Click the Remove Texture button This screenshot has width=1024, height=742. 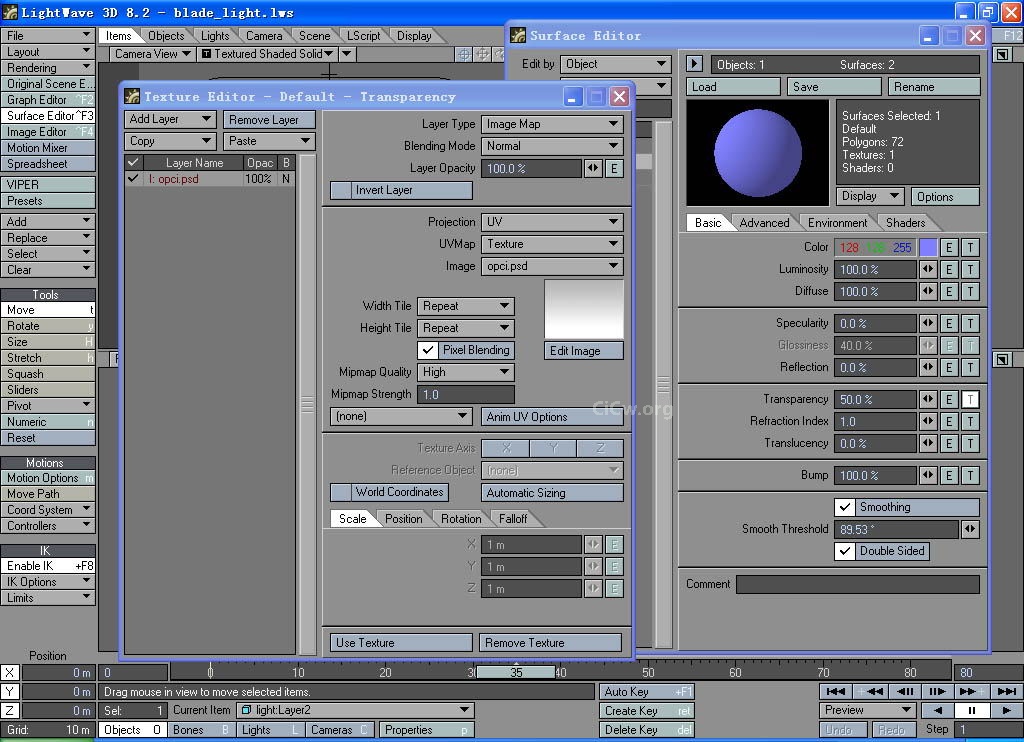pos(550,643)
